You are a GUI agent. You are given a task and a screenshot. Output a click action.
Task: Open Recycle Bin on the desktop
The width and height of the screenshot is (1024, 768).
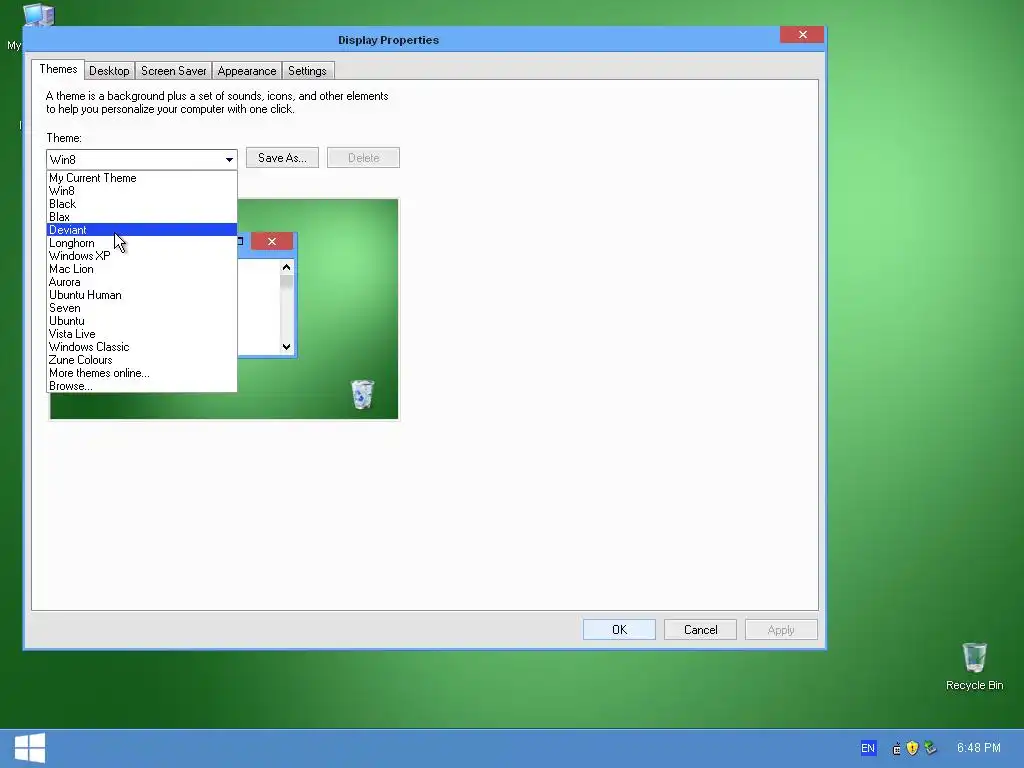(974, 666)
